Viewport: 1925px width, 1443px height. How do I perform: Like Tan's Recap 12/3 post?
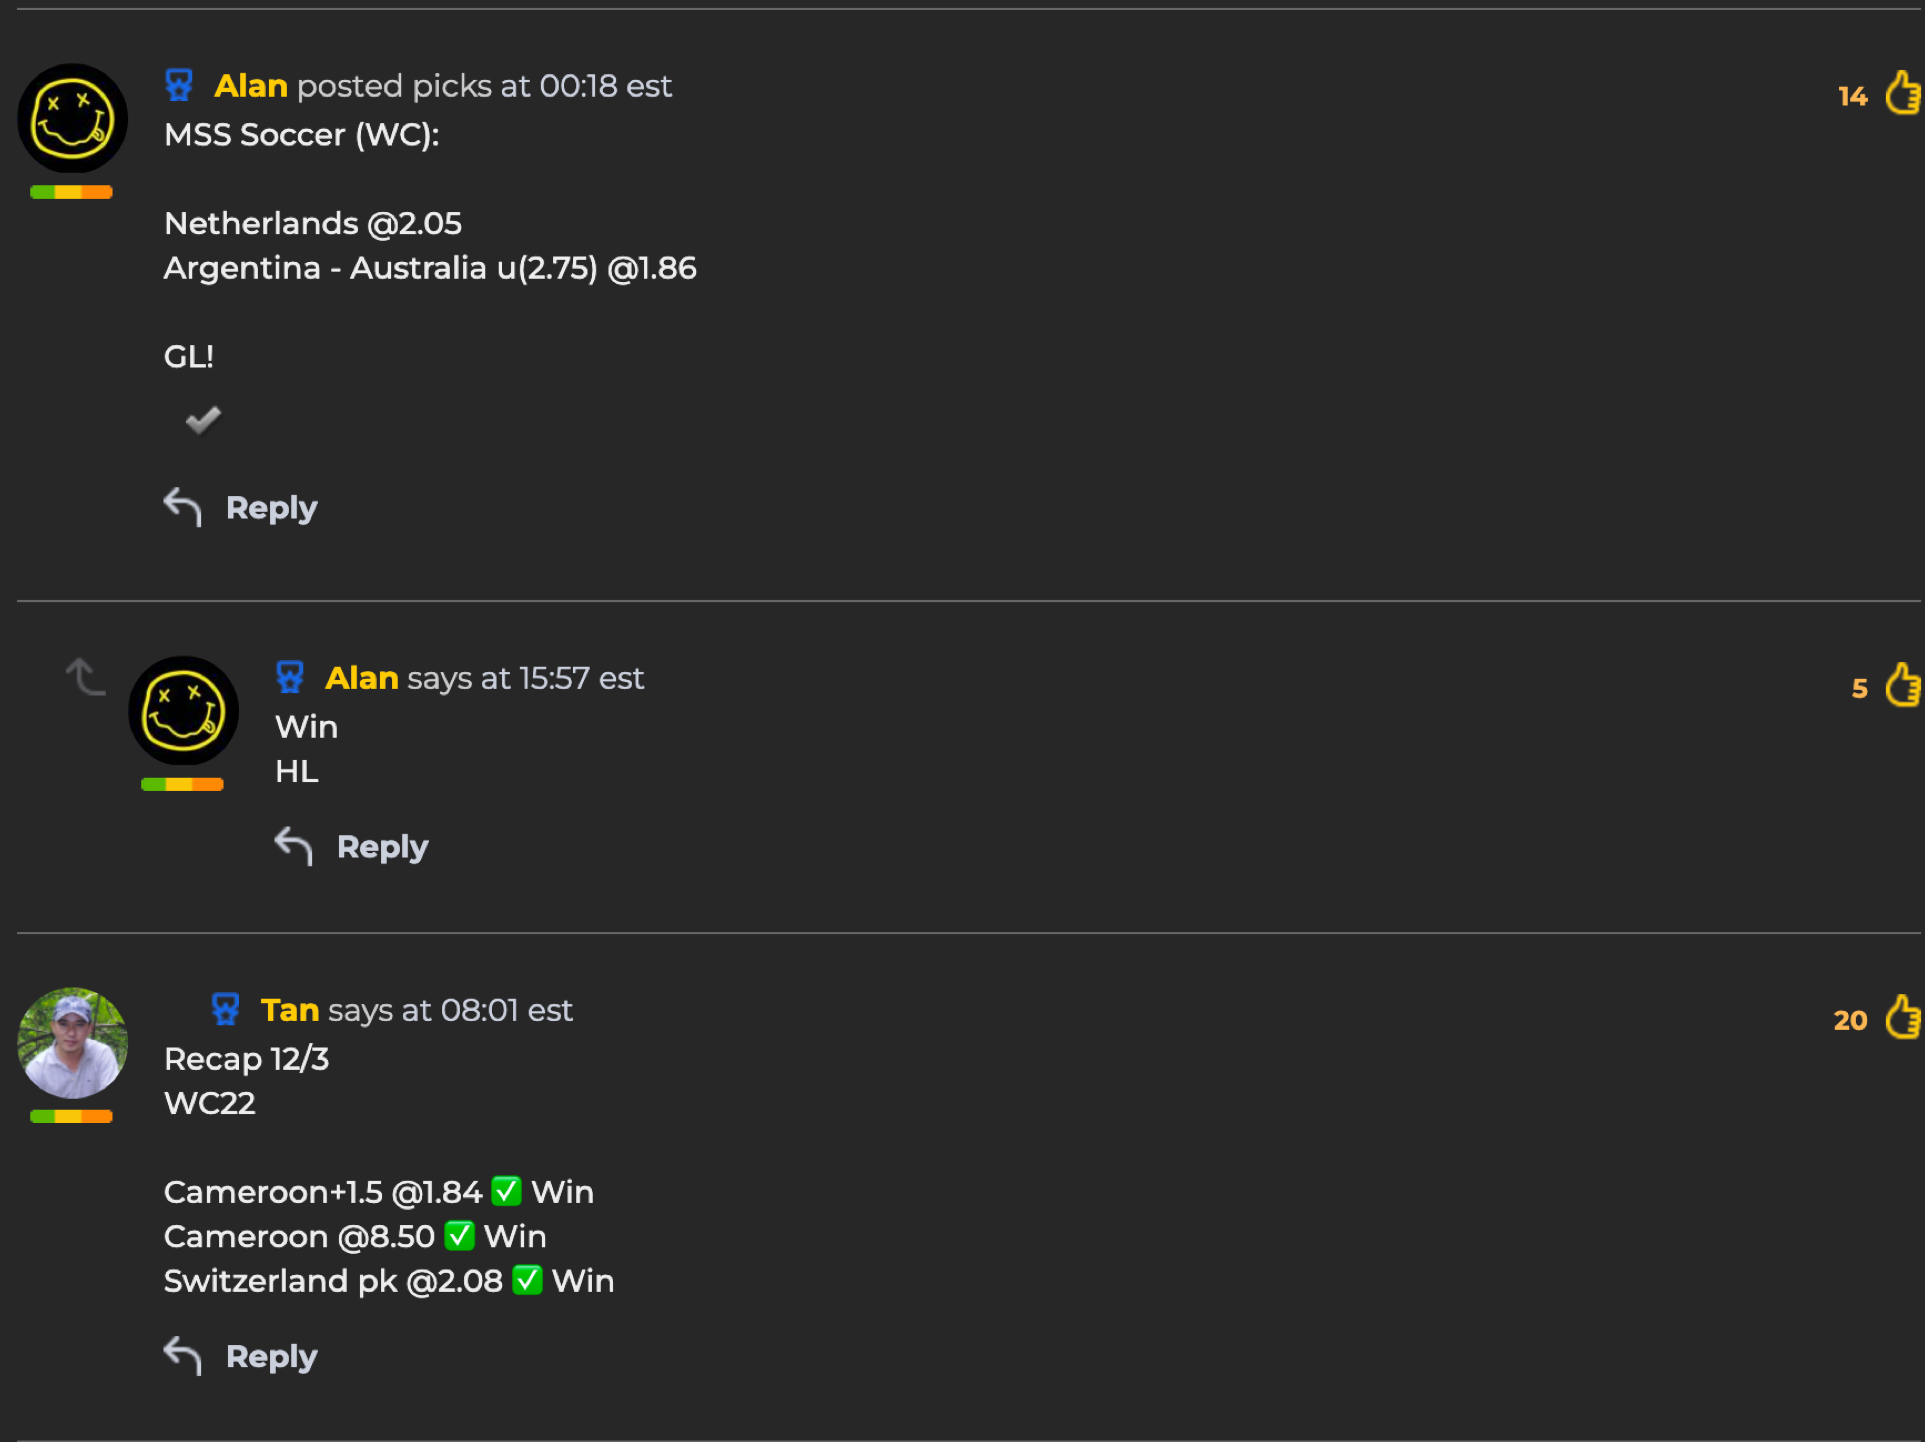coord(1903,1017)
